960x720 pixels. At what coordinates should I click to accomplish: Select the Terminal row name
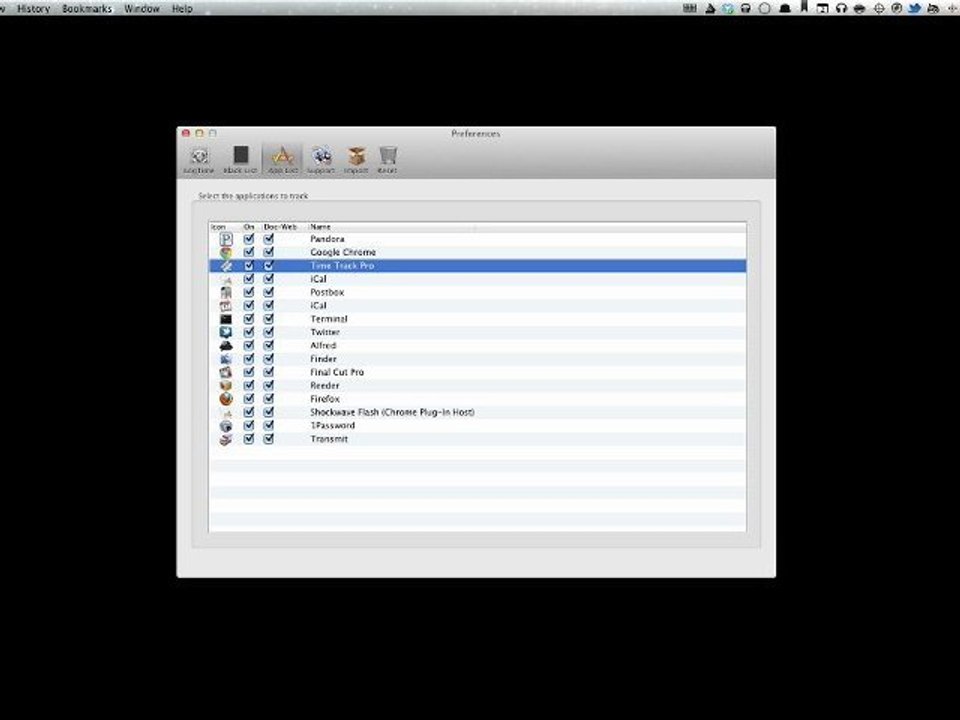[329, 319]
